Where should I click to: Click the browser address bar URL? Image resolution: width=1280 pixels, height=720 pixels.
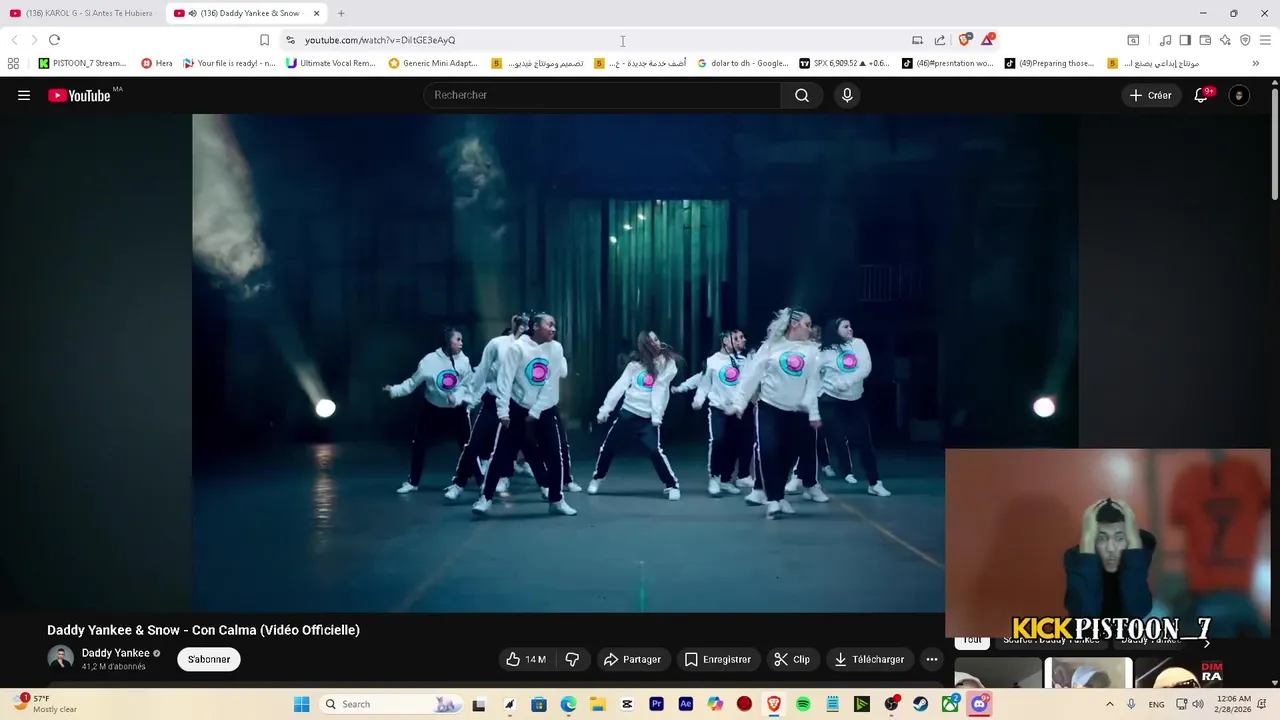click(x=380, y=40)
